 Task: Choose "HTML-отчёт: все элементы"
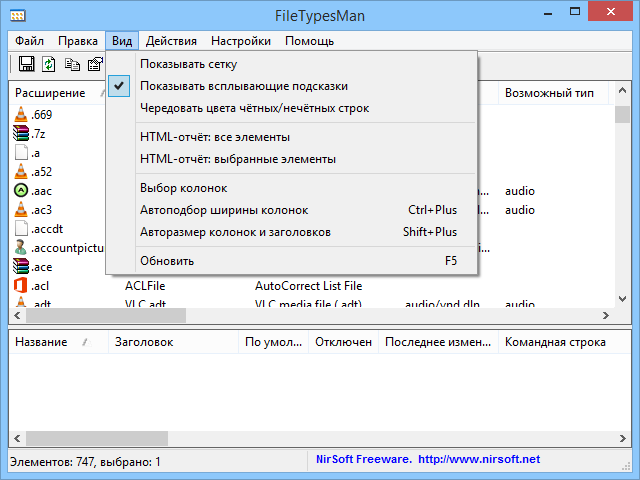[x=215, y=137]
